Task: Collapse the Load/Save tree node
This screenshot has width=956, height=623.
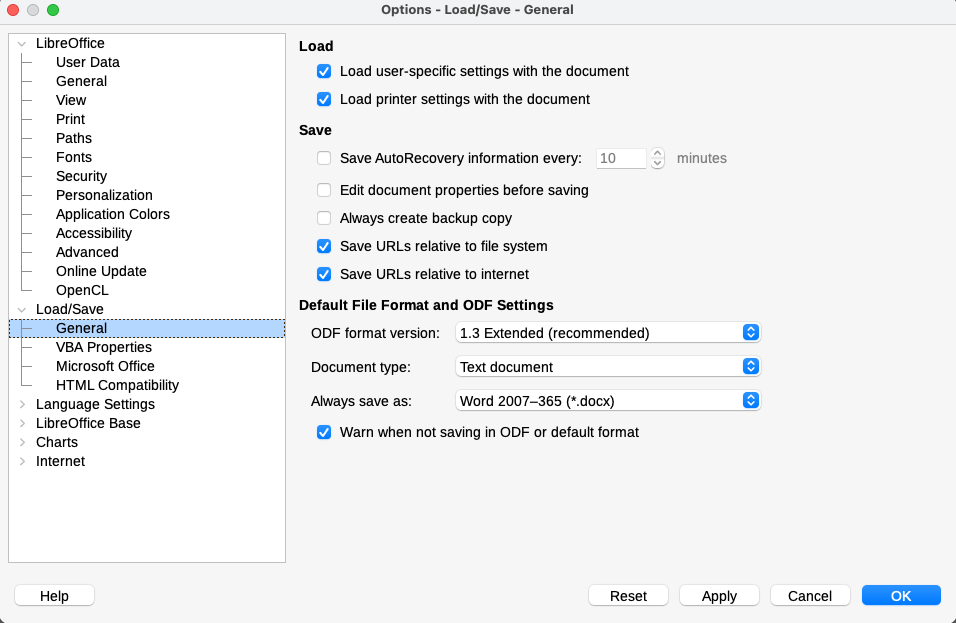Action: (x=22, y=310)
